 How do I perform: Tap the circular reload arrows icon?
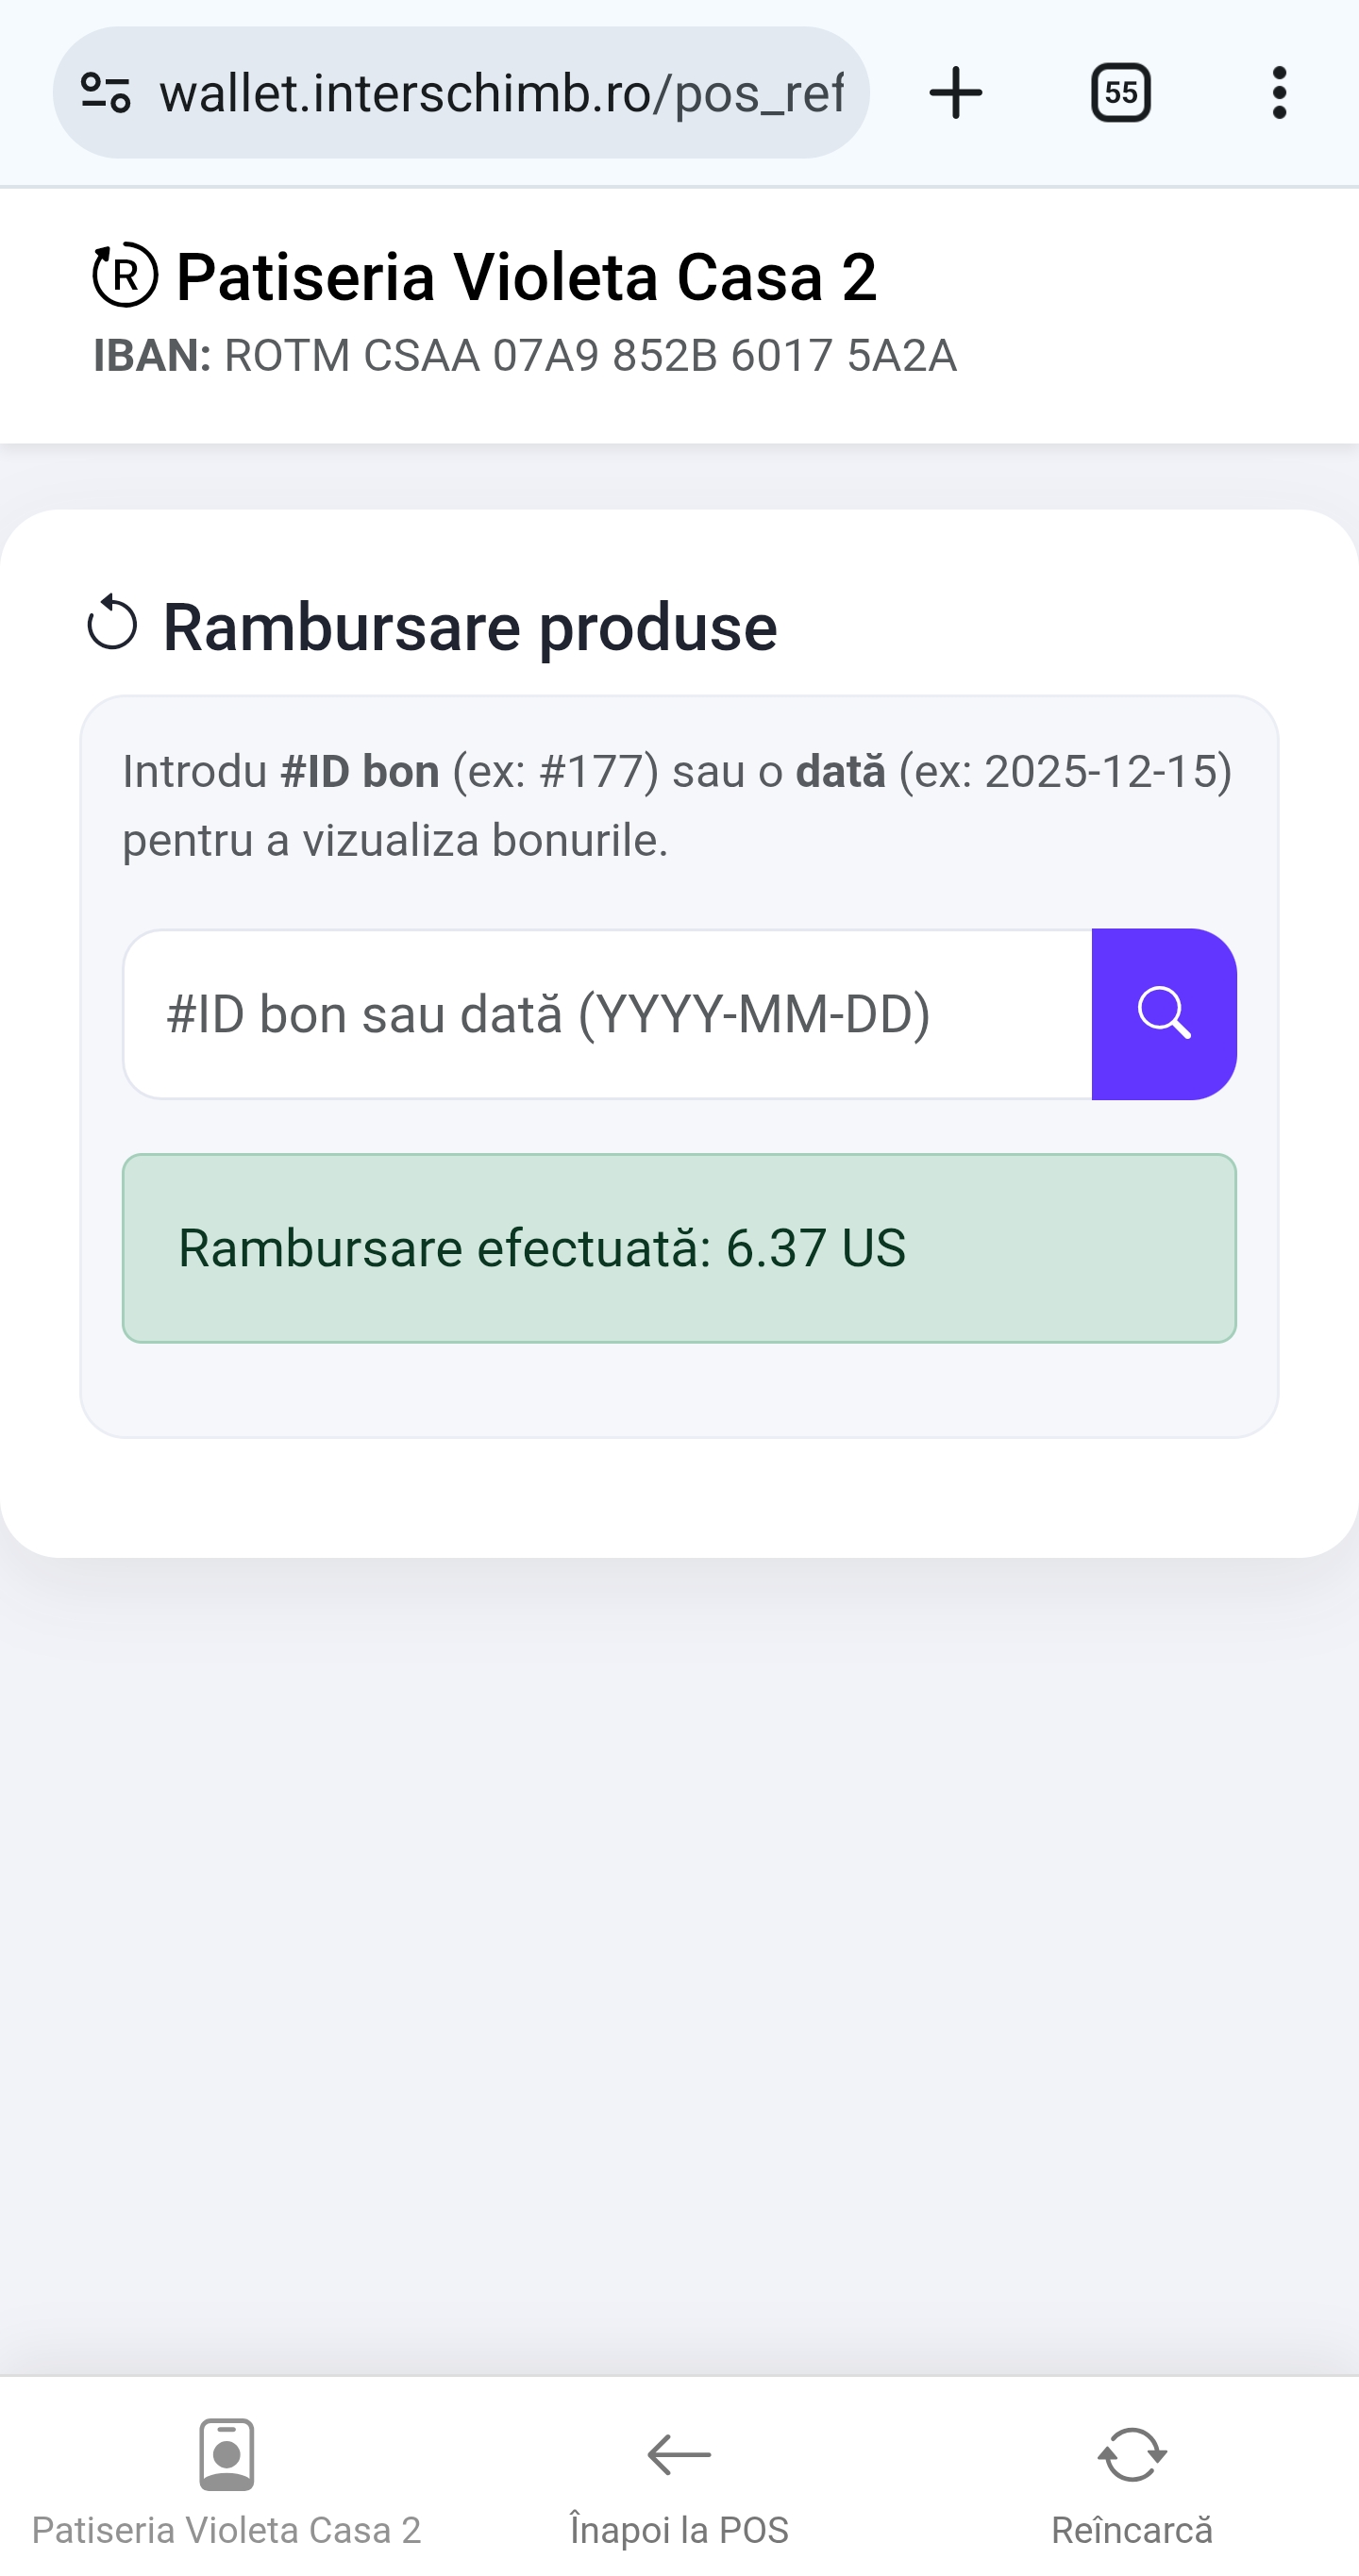tap(1131, 2454)
